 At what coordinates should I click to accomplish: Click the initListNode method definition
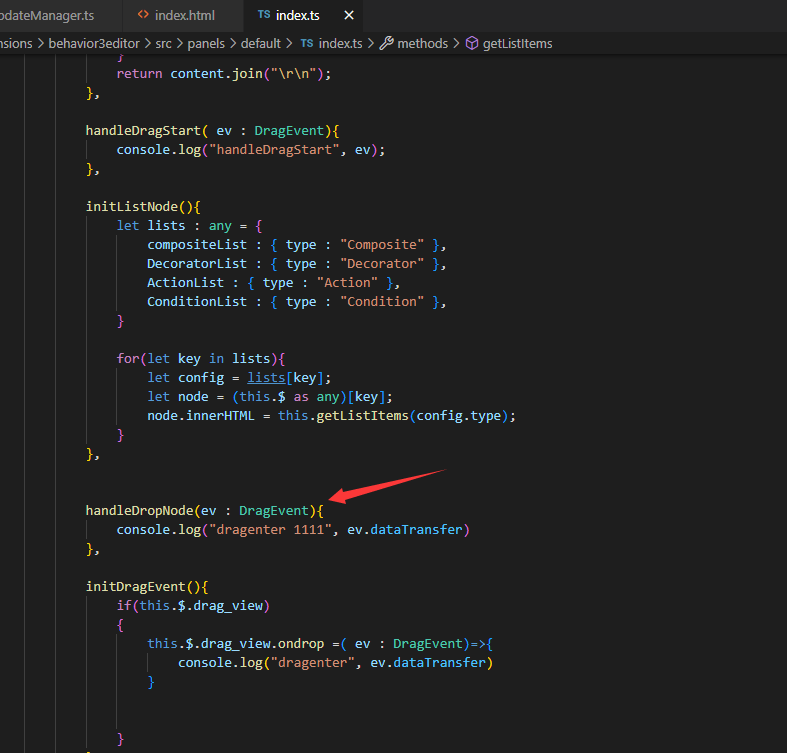132,207
